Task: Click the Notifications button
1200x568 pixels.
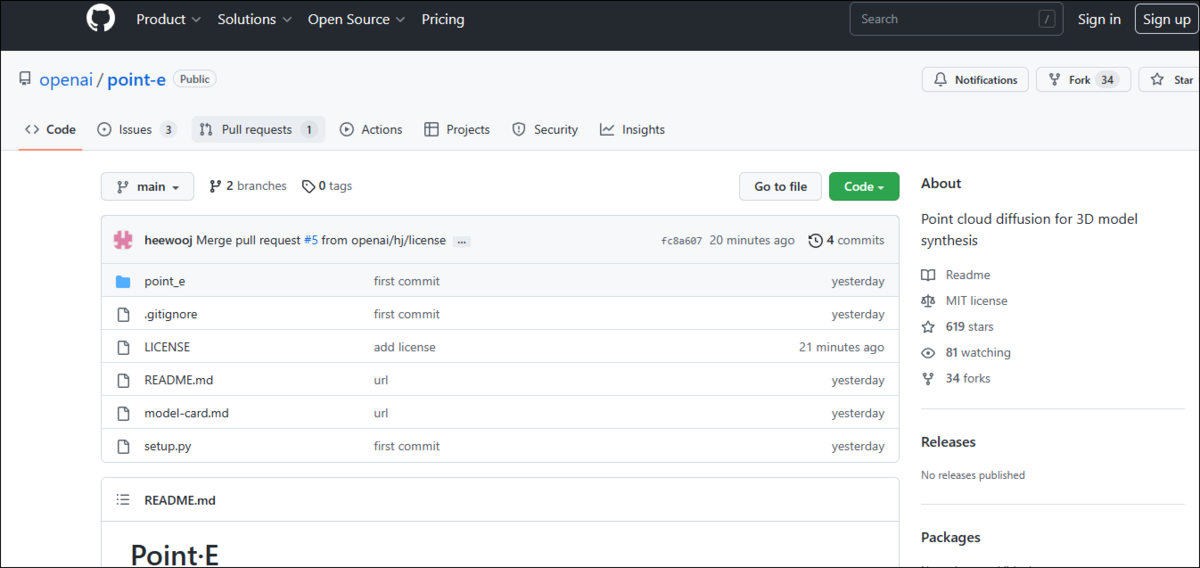Action: (x=975, y=80)
